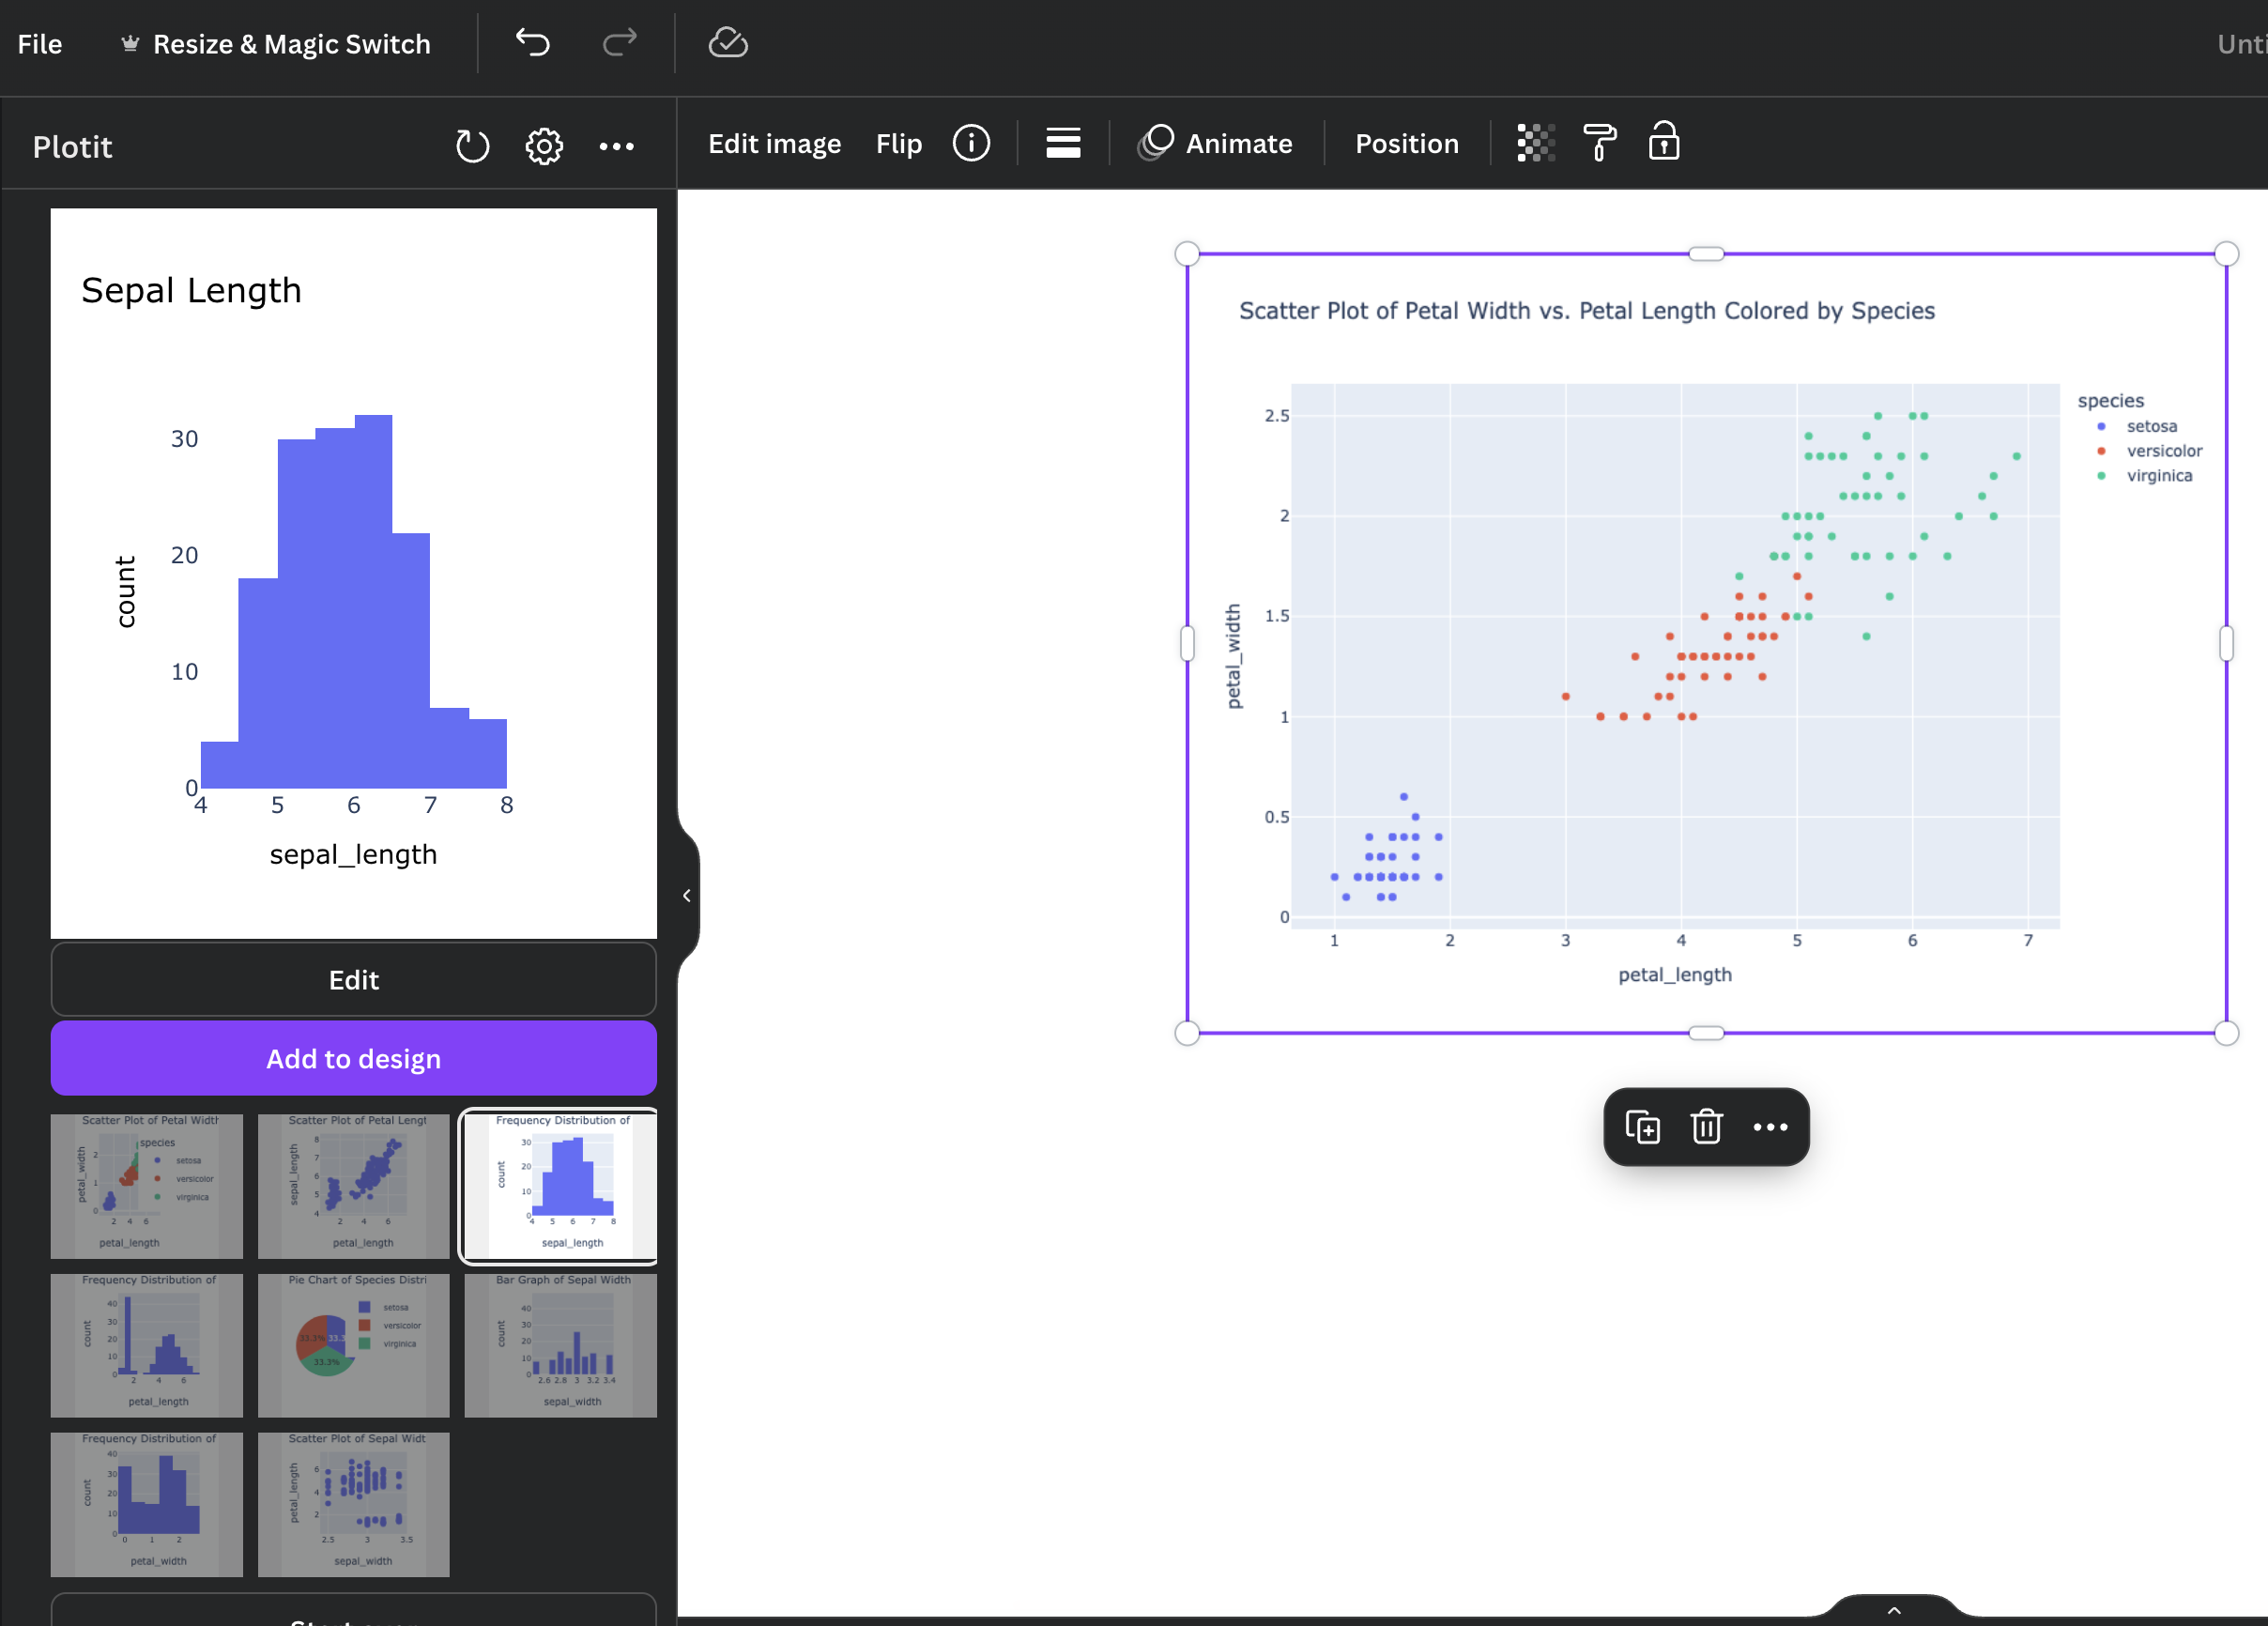Open the File menu
This screenshot has height=1626, width=2268.
pyautogui.click(x=40, y=44)
